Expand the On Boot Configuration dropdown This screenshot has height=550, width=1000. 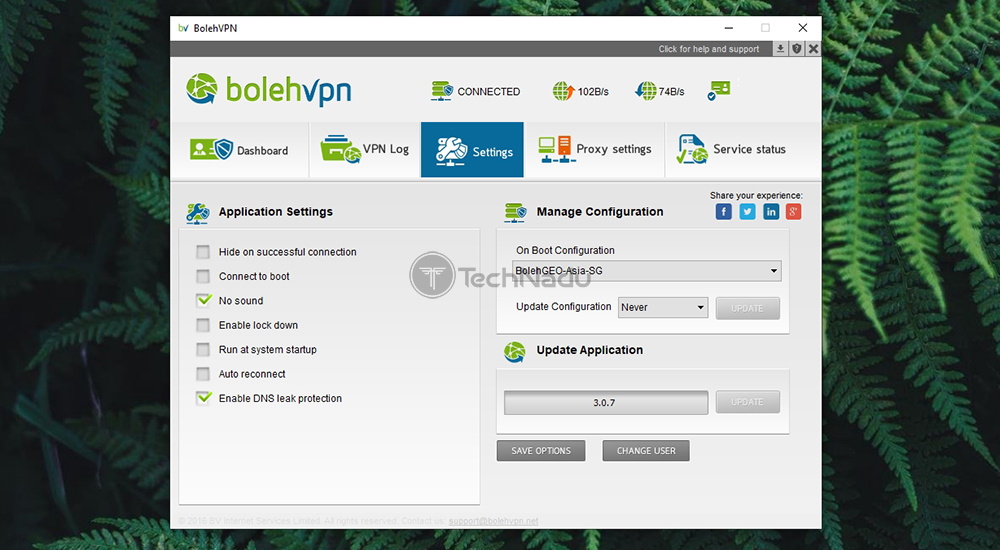[647, 271]
